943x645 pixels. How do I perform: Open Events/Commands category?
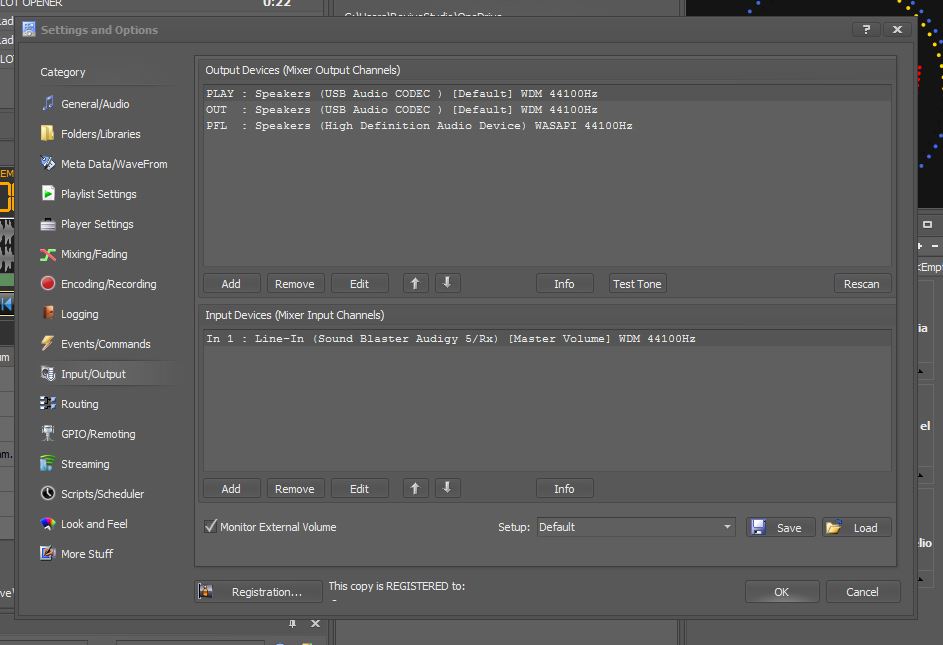tap(105, 344)
